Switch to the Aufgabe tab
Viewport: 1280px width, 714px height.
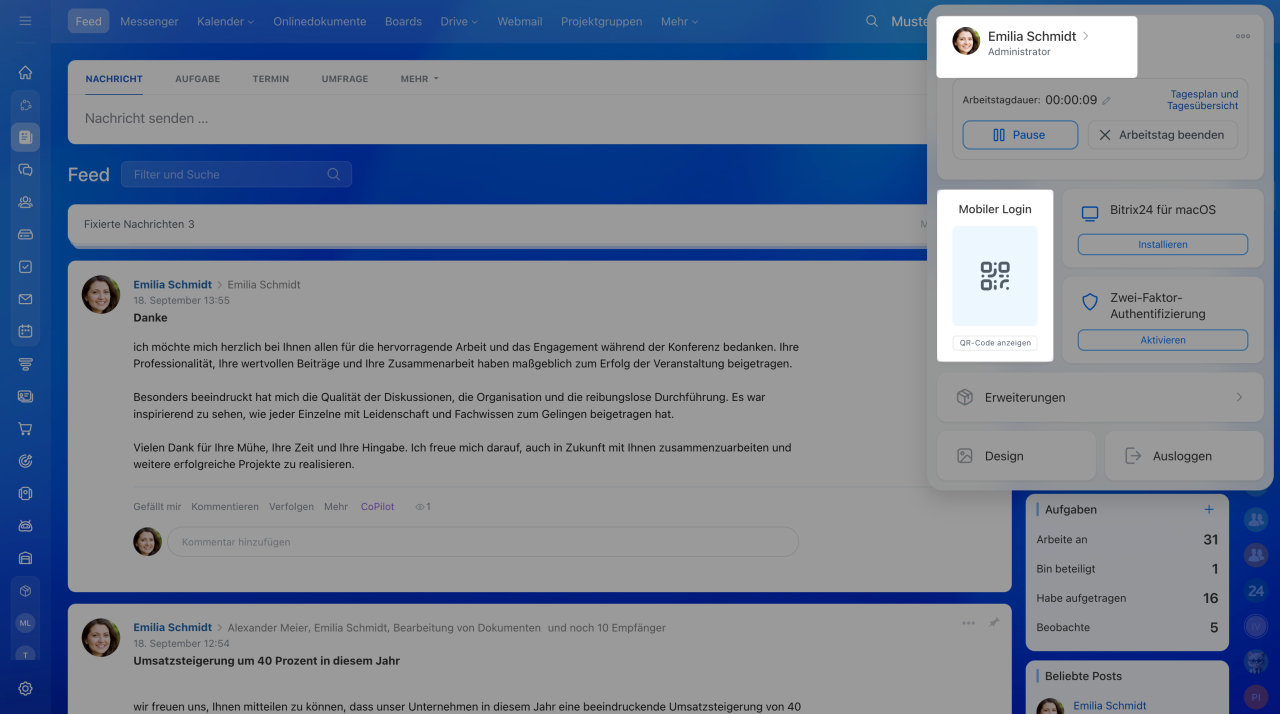click(x=197, y=79)
